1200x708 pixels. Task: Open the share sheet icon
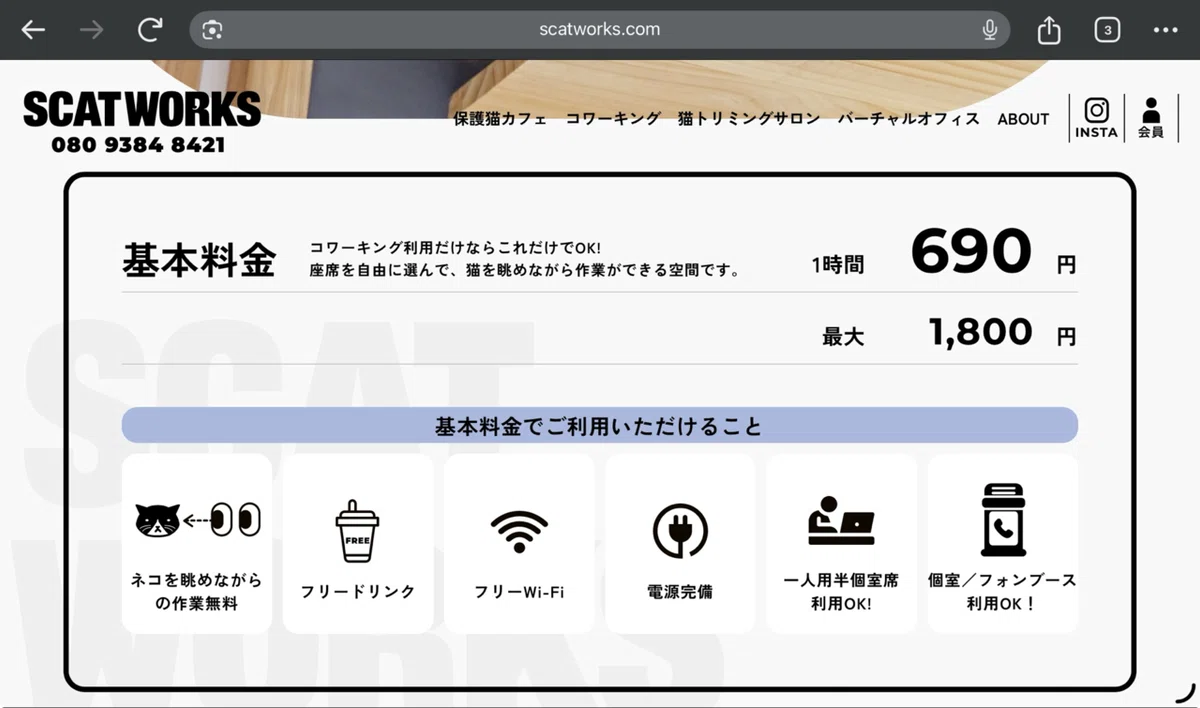[x=1049, y=30]
